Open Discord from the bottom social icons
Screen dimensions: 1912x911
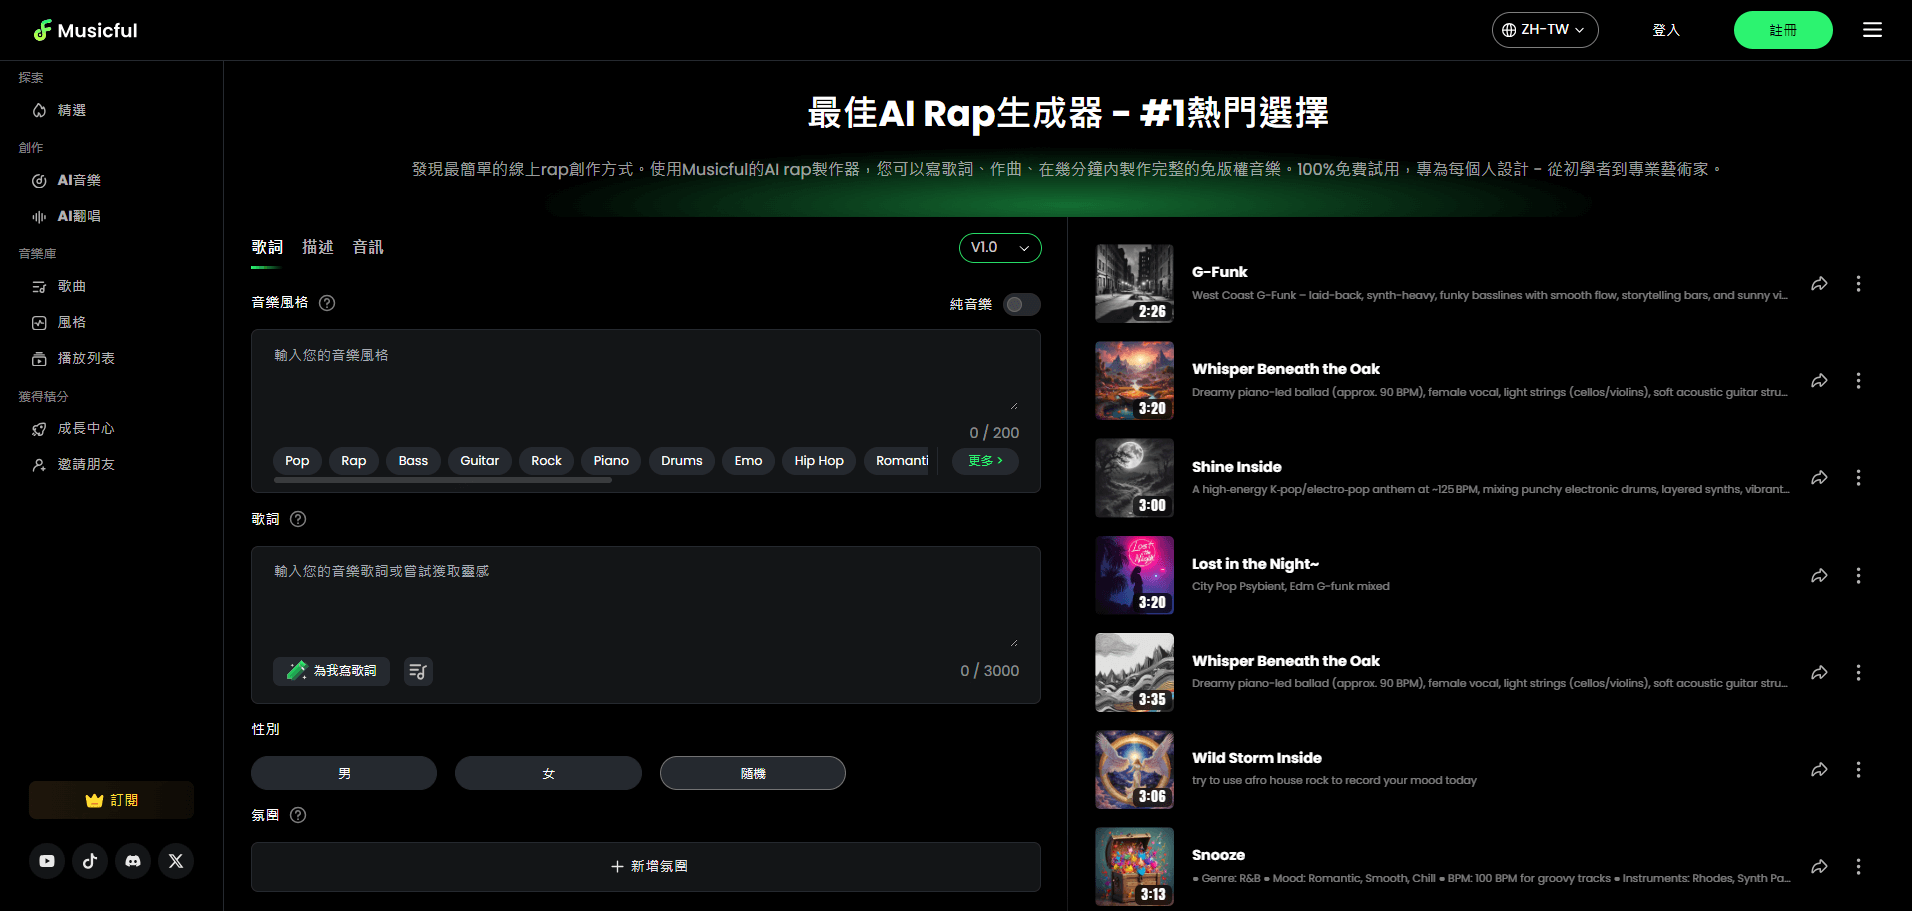pos(133,860)
